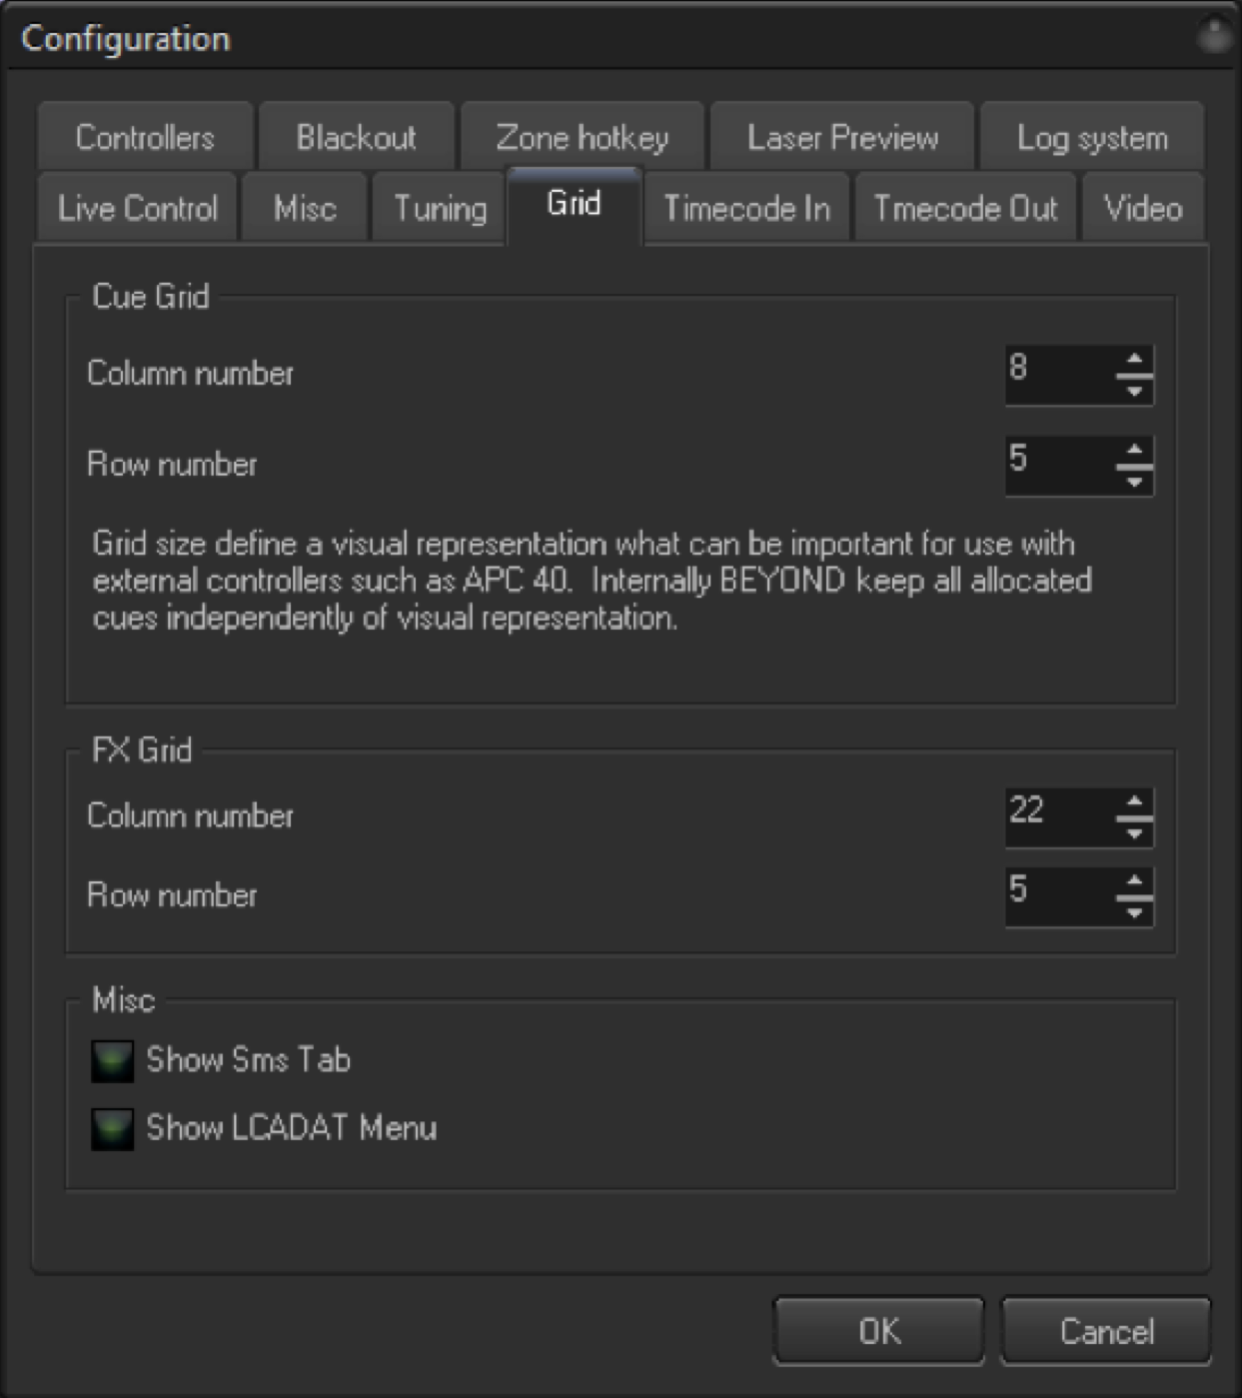Screen dimensions: 1242x1398
Task: Select the Zone hotkey tab
Action: 582,137
